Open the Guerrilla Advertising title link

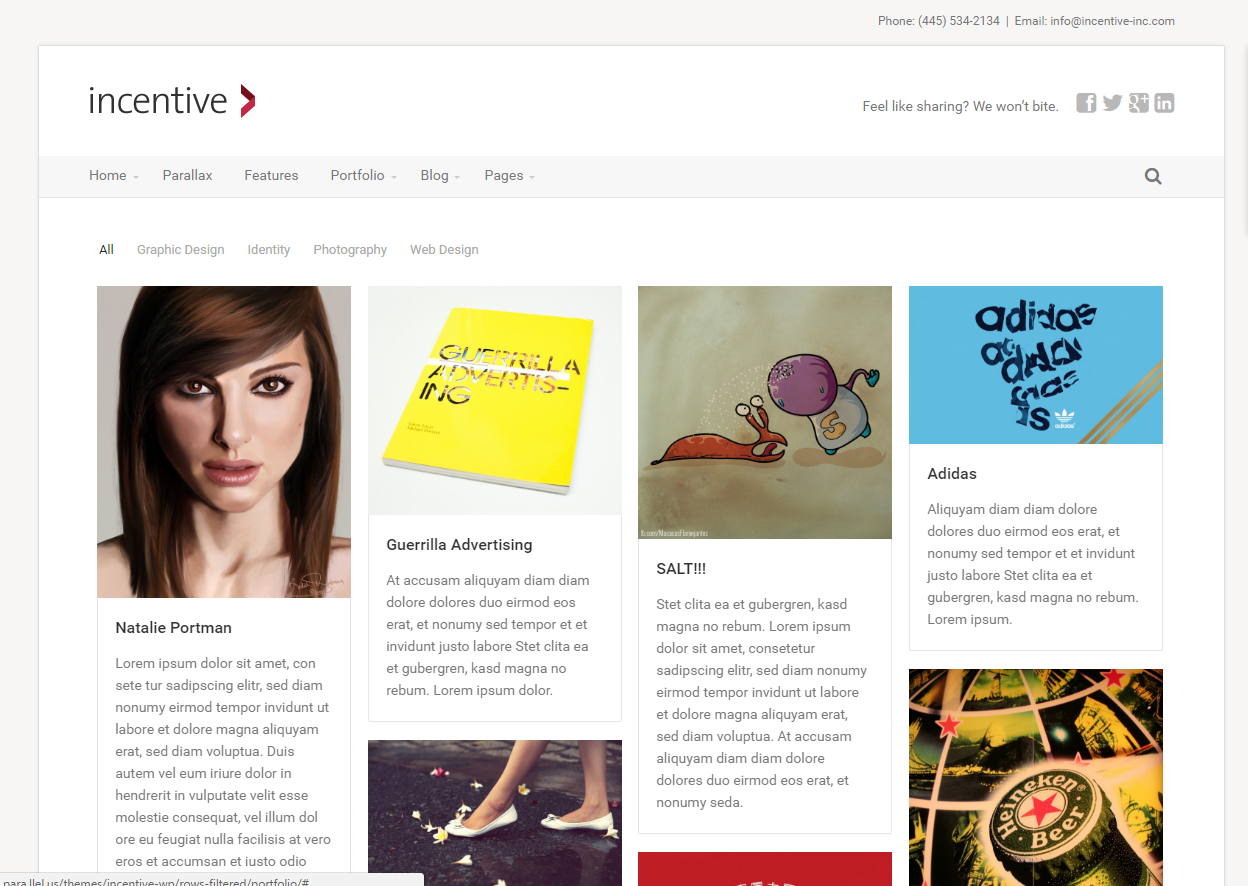pos(459,545)
